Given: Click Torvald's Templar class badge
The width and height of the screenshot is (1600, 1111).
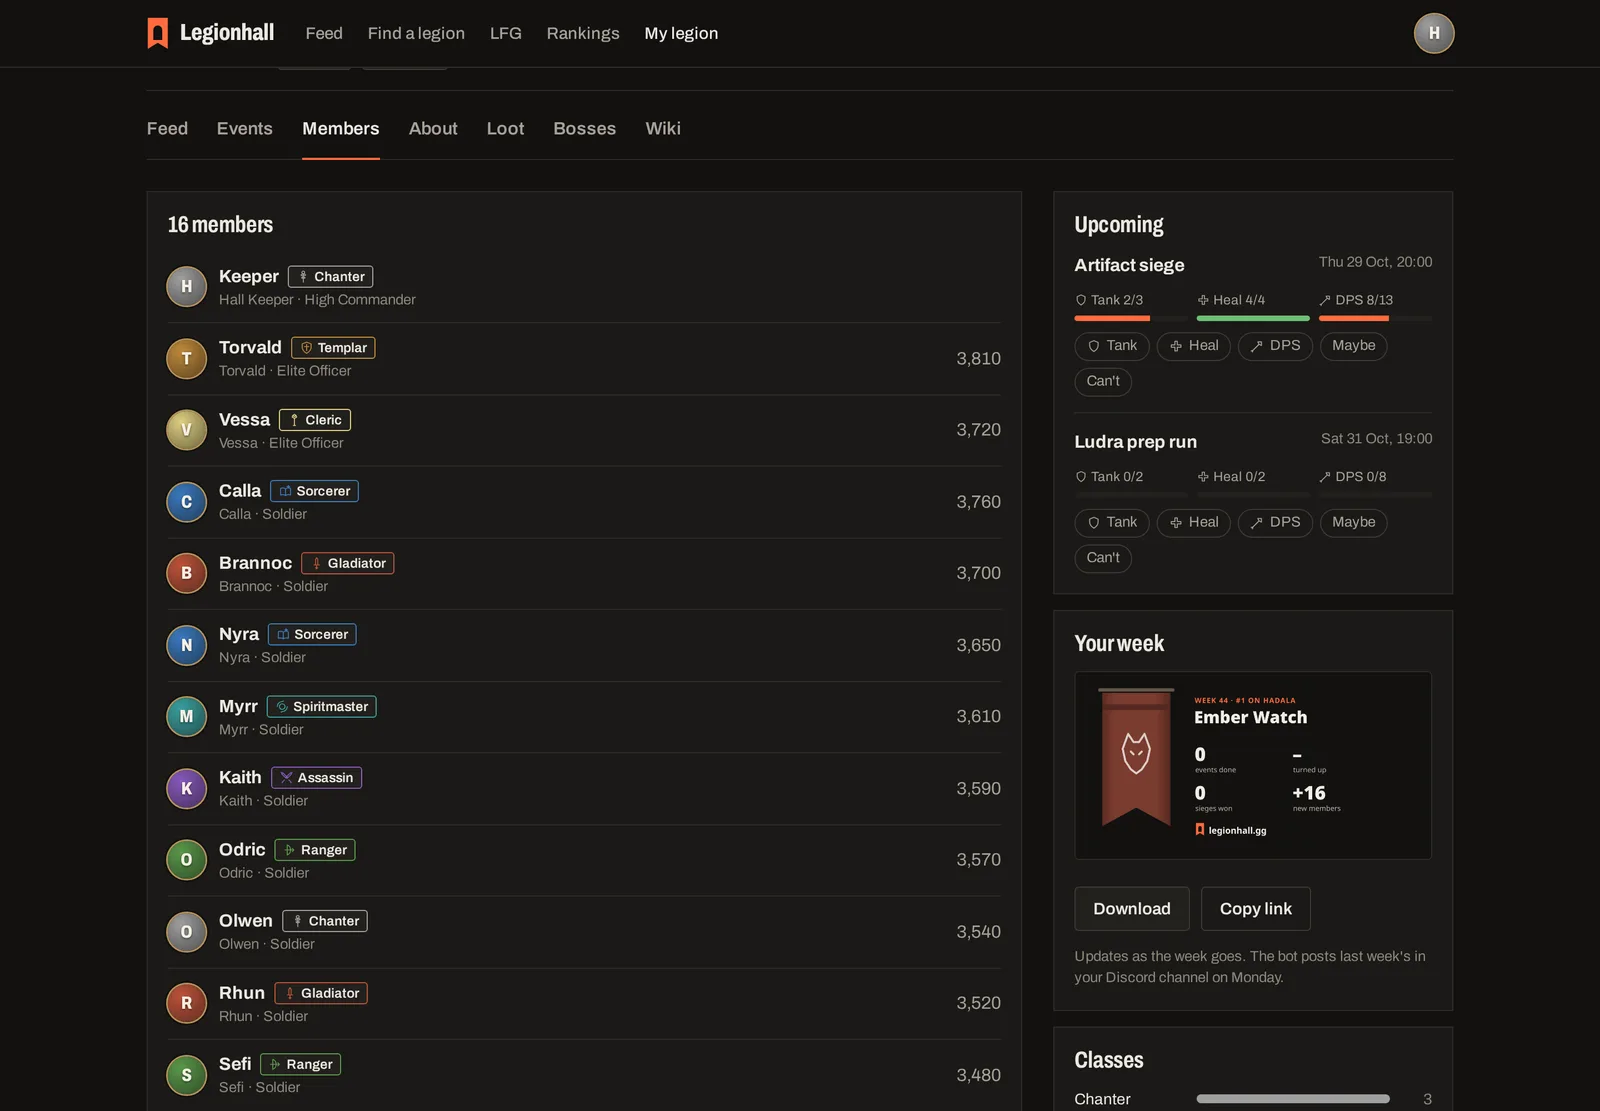Looking at the screenshot, I should tap(333, 348).
